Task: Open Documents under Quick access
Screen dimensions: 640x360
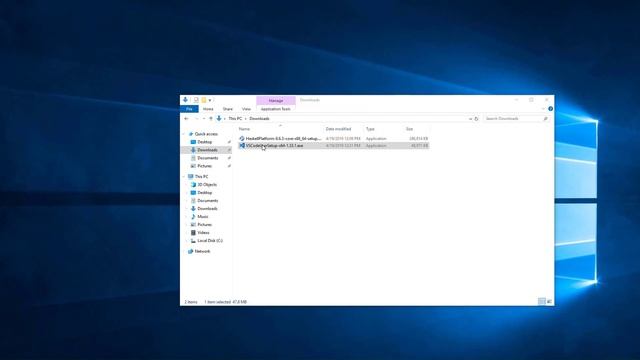Action: coord(208,158)
